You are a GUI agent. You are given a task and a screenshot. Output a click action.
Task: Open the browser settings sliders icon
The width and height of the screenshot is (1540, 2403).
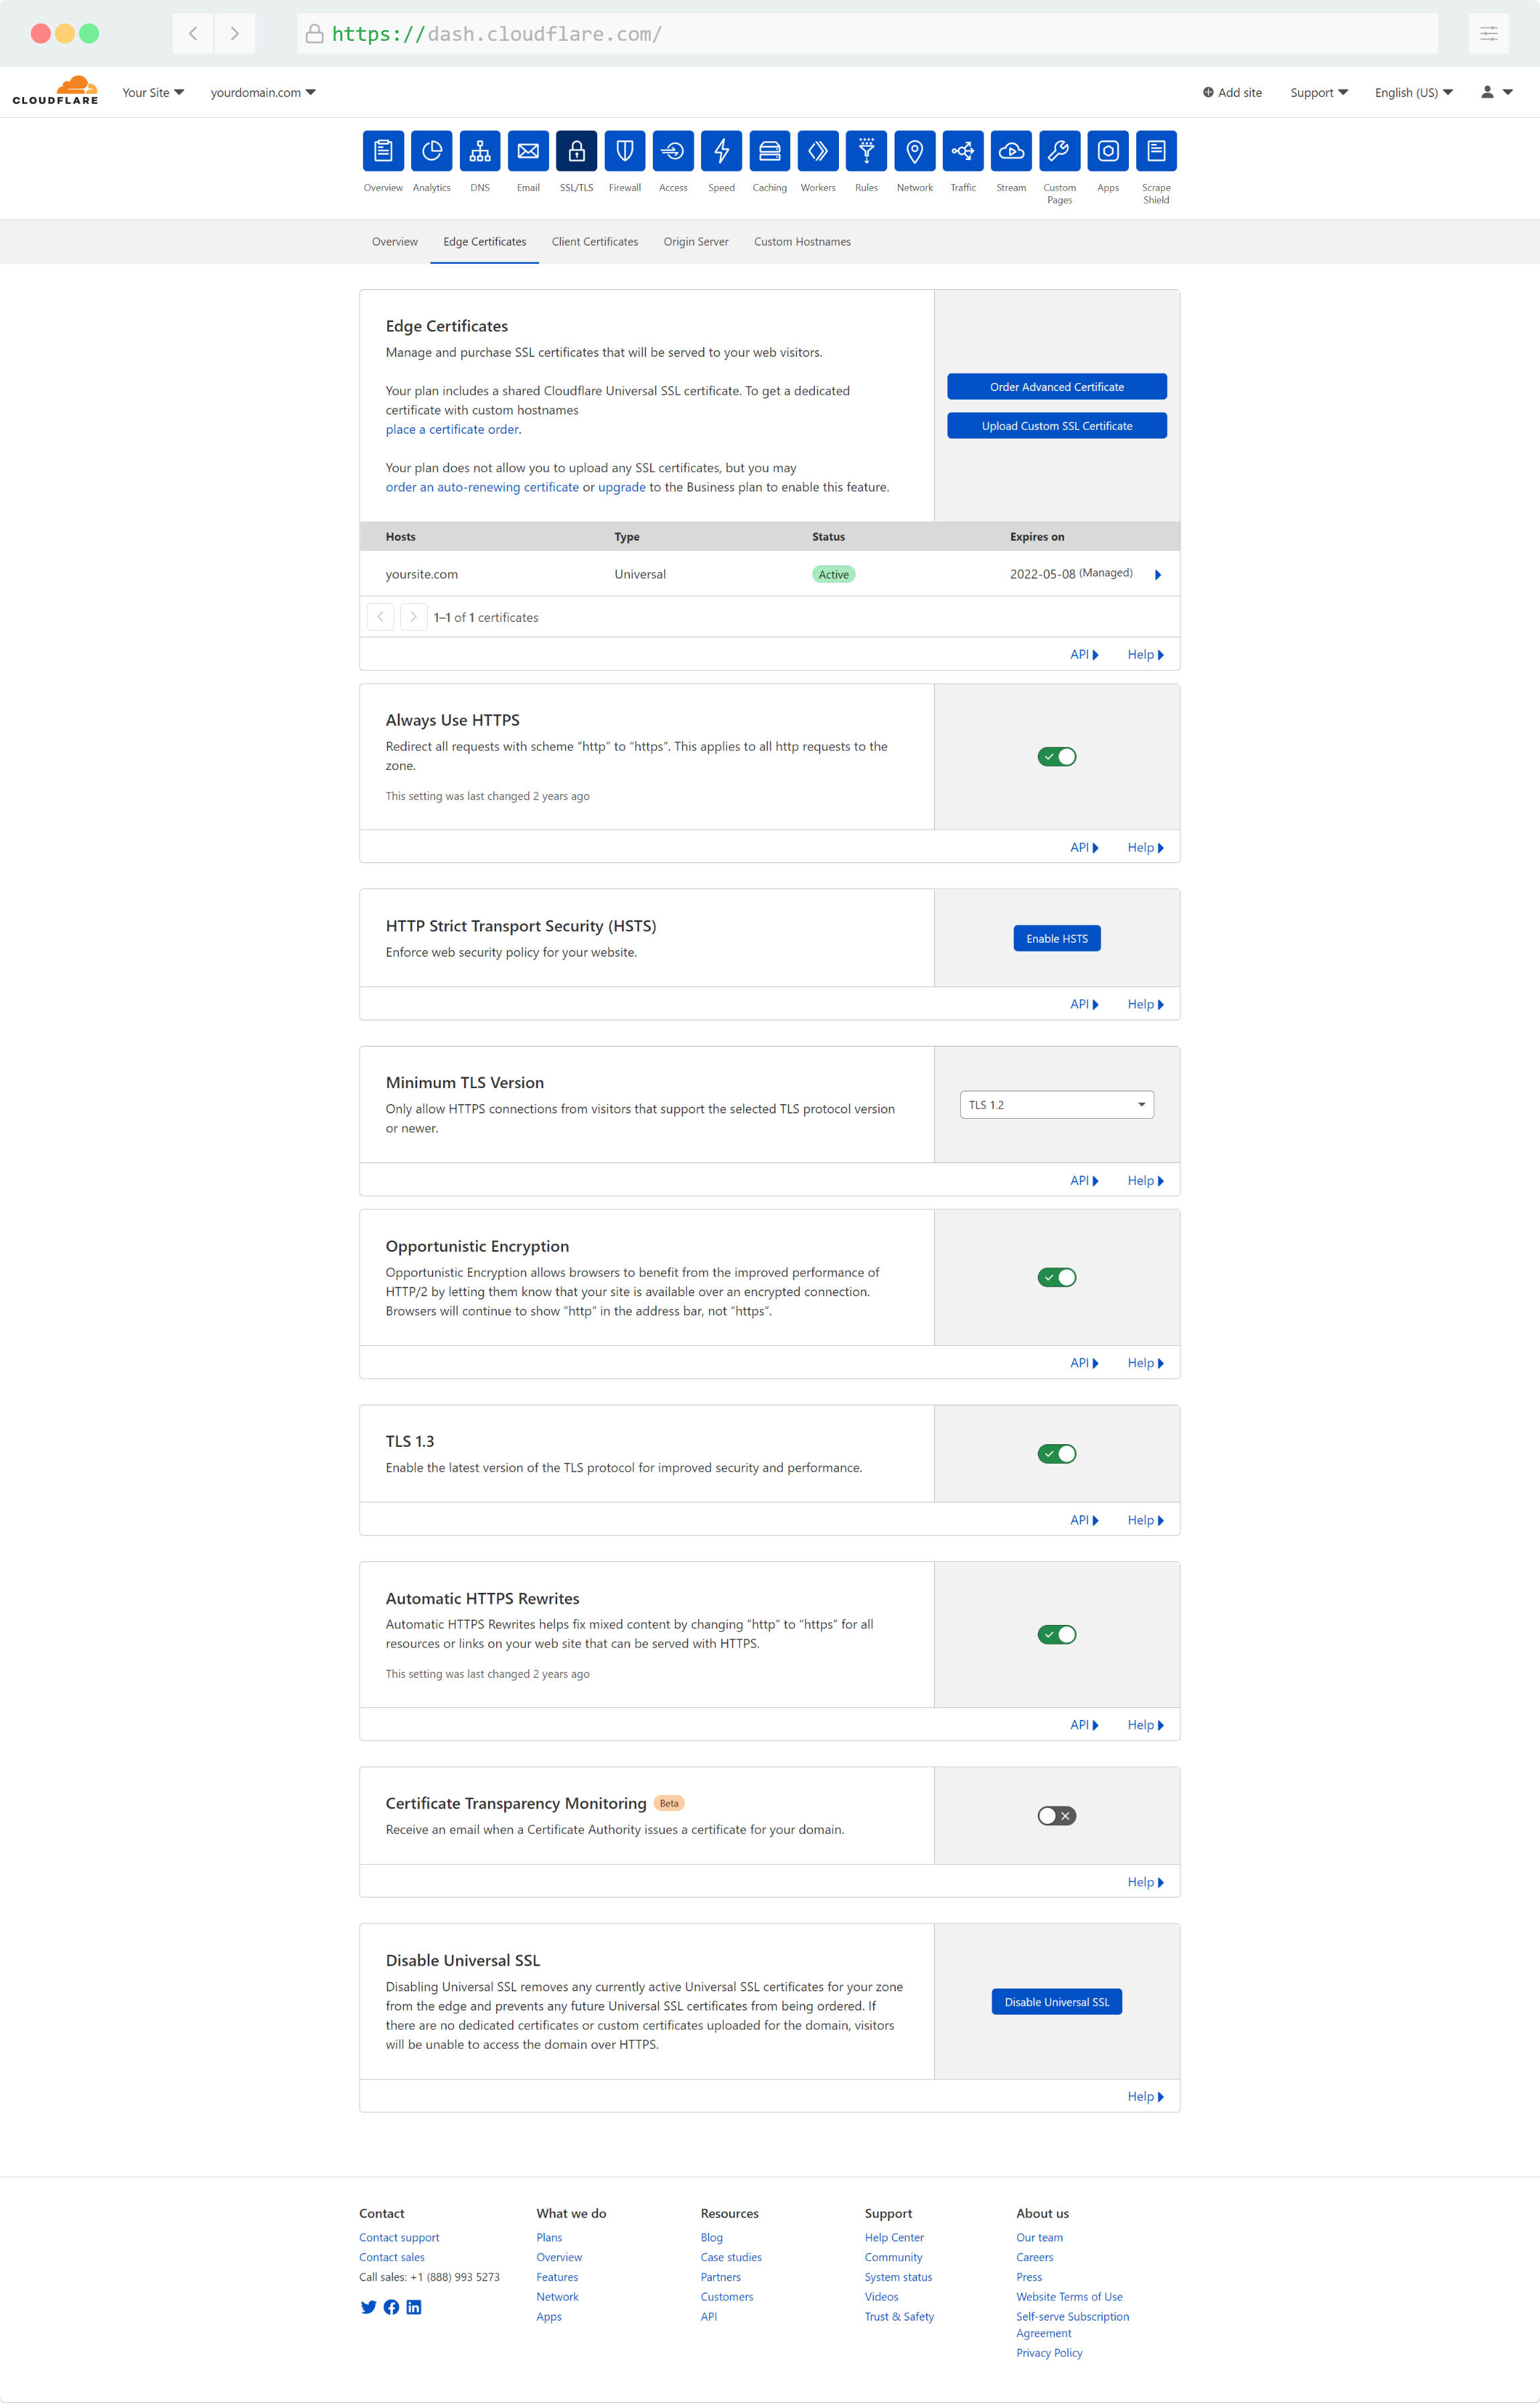[x=1488, y=34]
